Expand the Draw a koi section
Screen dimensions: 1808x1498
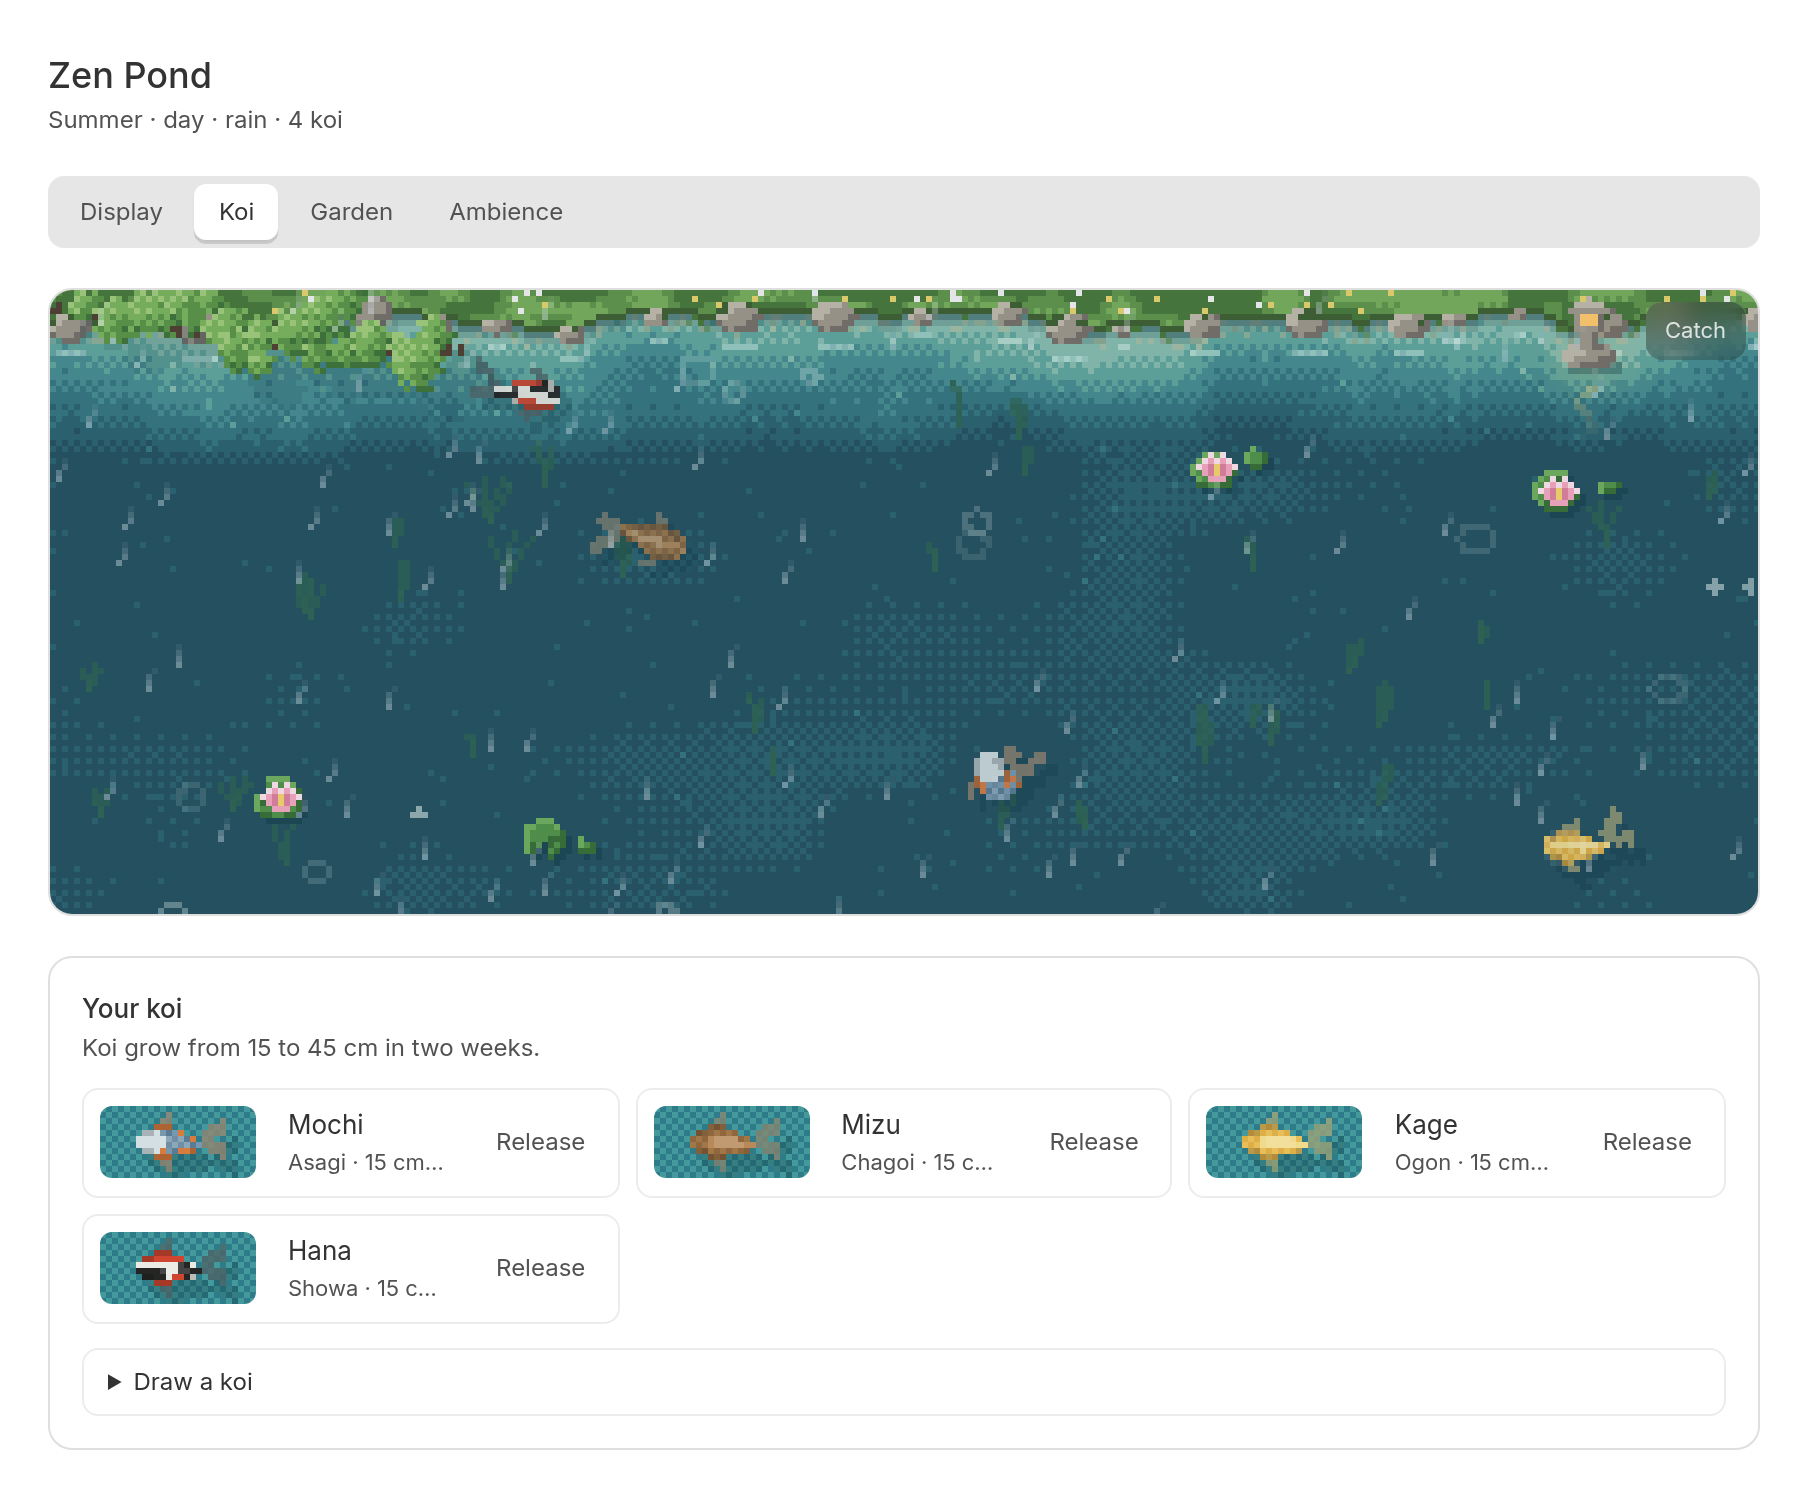pos(903,1382)
